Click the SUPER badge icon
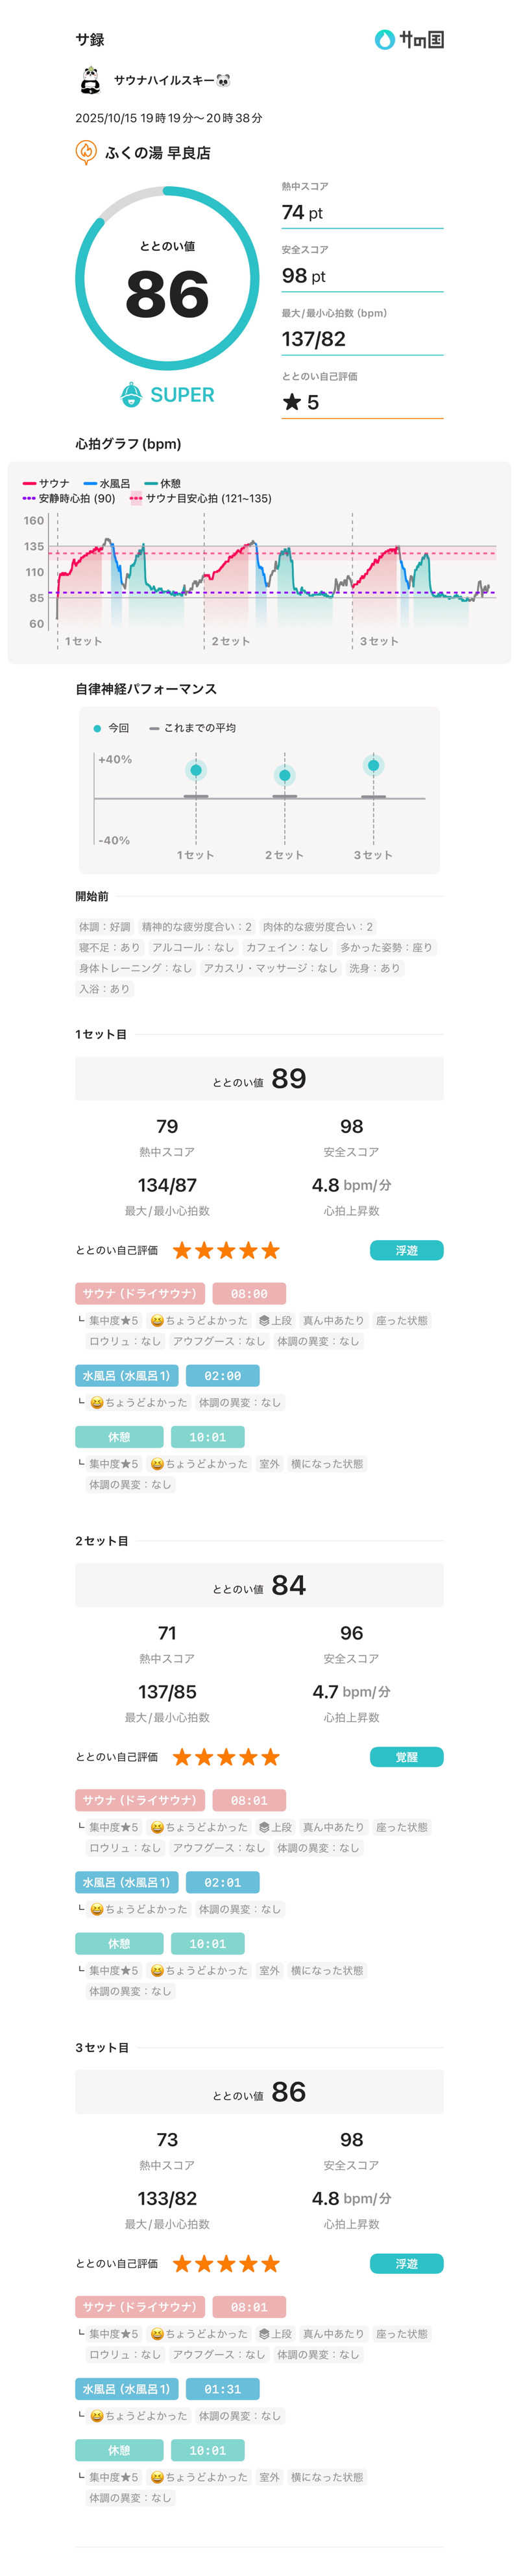This screenshot has width=519, height=2576. pos(131,395)
